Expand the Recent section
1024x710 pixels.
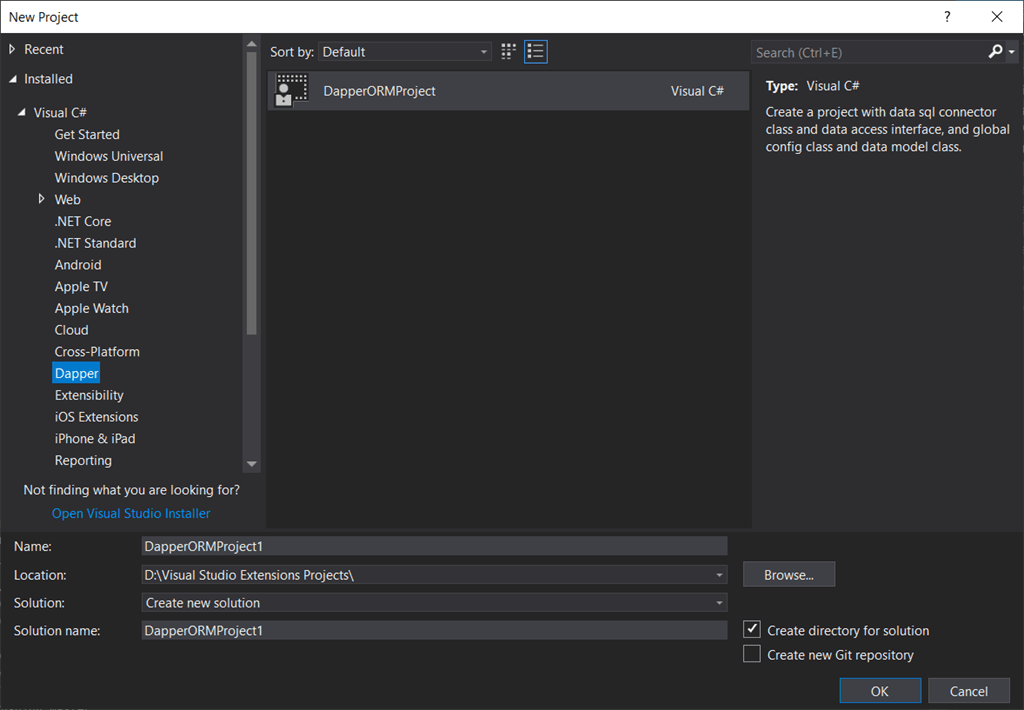click(12, 48)
